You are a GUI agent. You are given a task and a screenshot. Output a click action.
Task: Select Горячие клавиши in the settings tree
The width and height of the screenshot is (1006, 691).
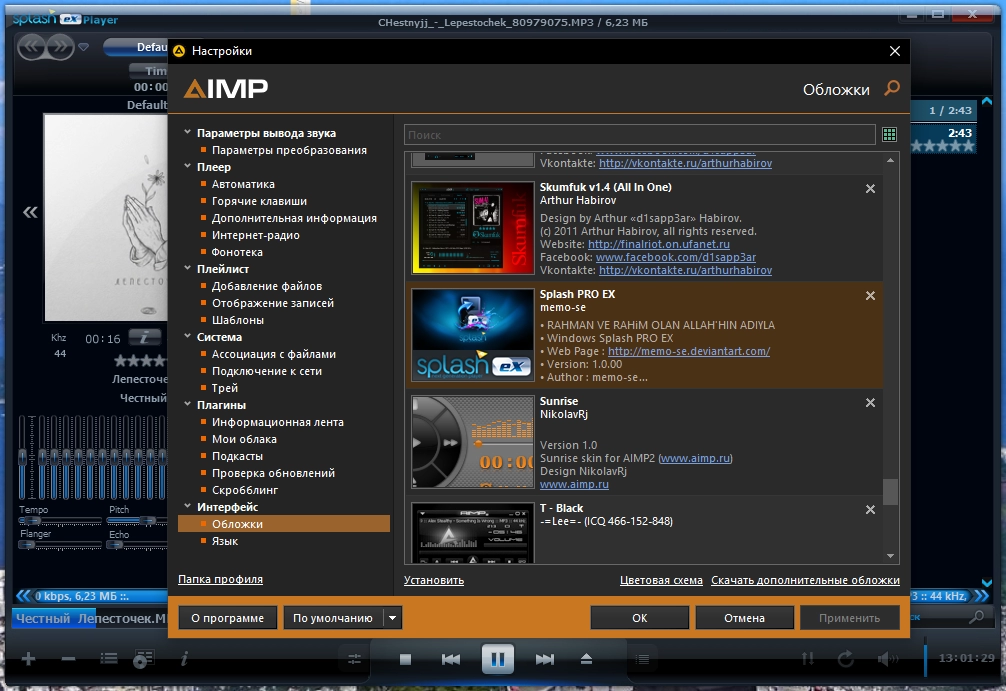[x=259, y=201]
